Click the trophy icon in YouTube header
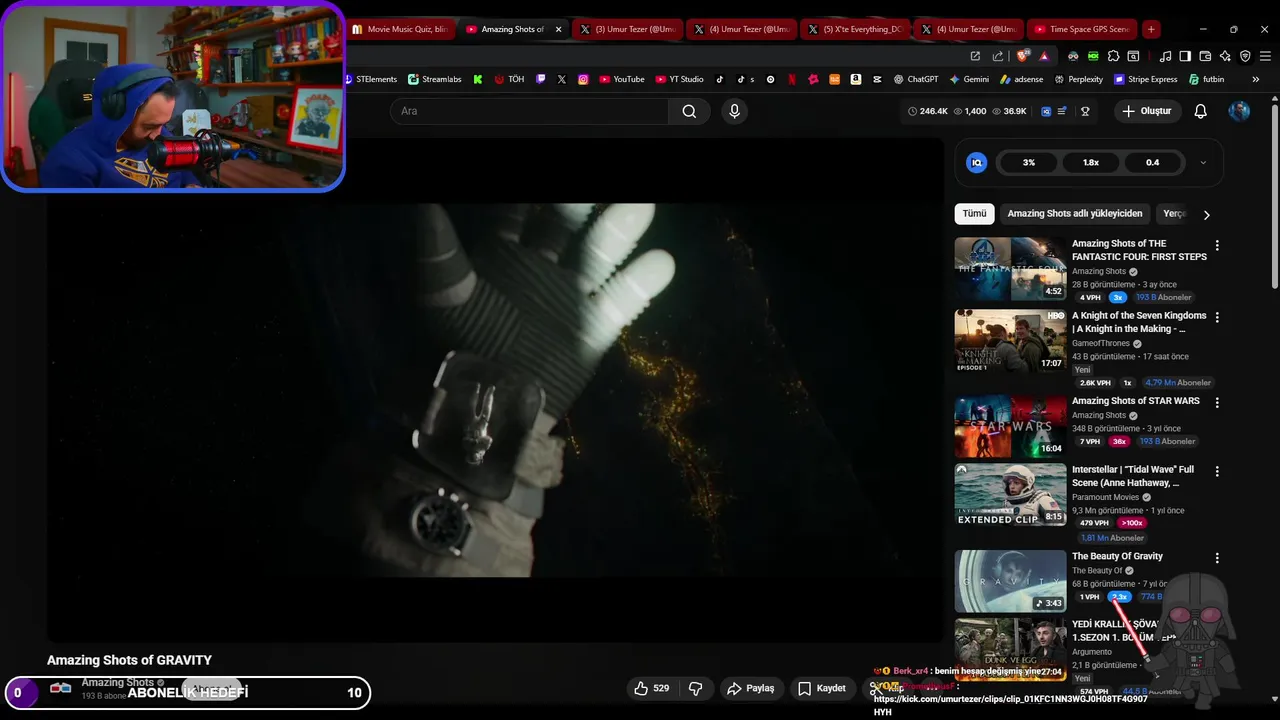Image resolution: width=1280 pixels, height=720 pixels. click(x=1085, y=111)
